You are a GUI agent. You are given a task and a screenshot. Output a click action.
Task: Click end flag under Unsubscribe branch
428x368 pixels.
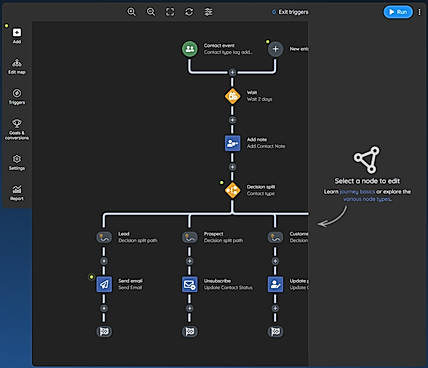(x=190, y=332)
